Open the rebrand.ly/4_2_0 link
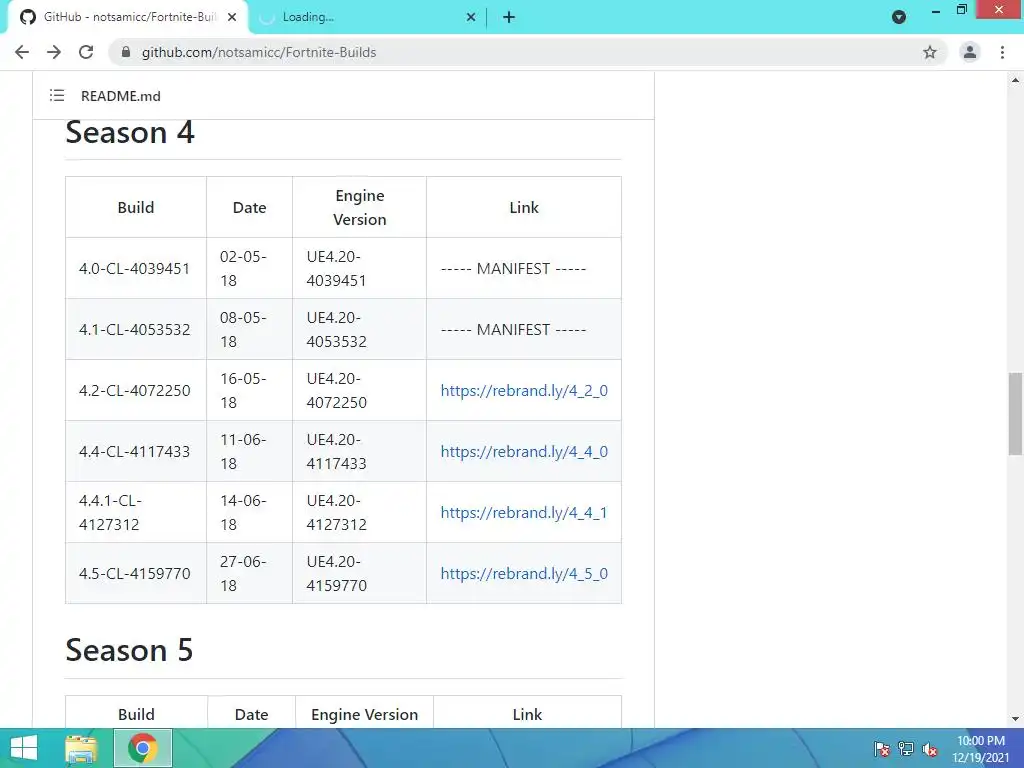The image size is (1024, 768). click(x=524, y=391)
